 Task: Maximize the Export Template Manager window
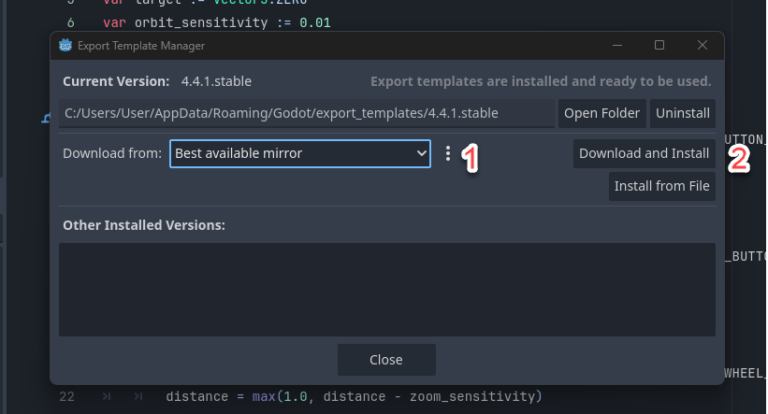point(660,46)
